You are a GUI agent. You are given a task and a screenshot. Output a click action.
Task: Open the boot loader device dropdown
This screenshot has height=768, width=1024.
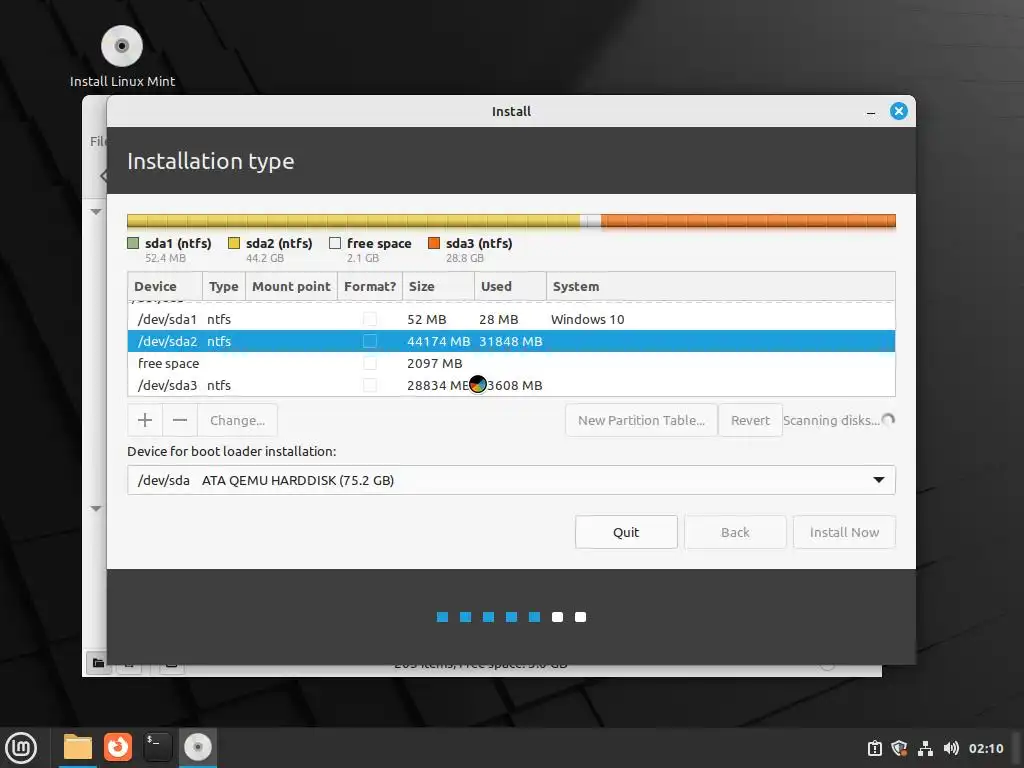point(511,480)
